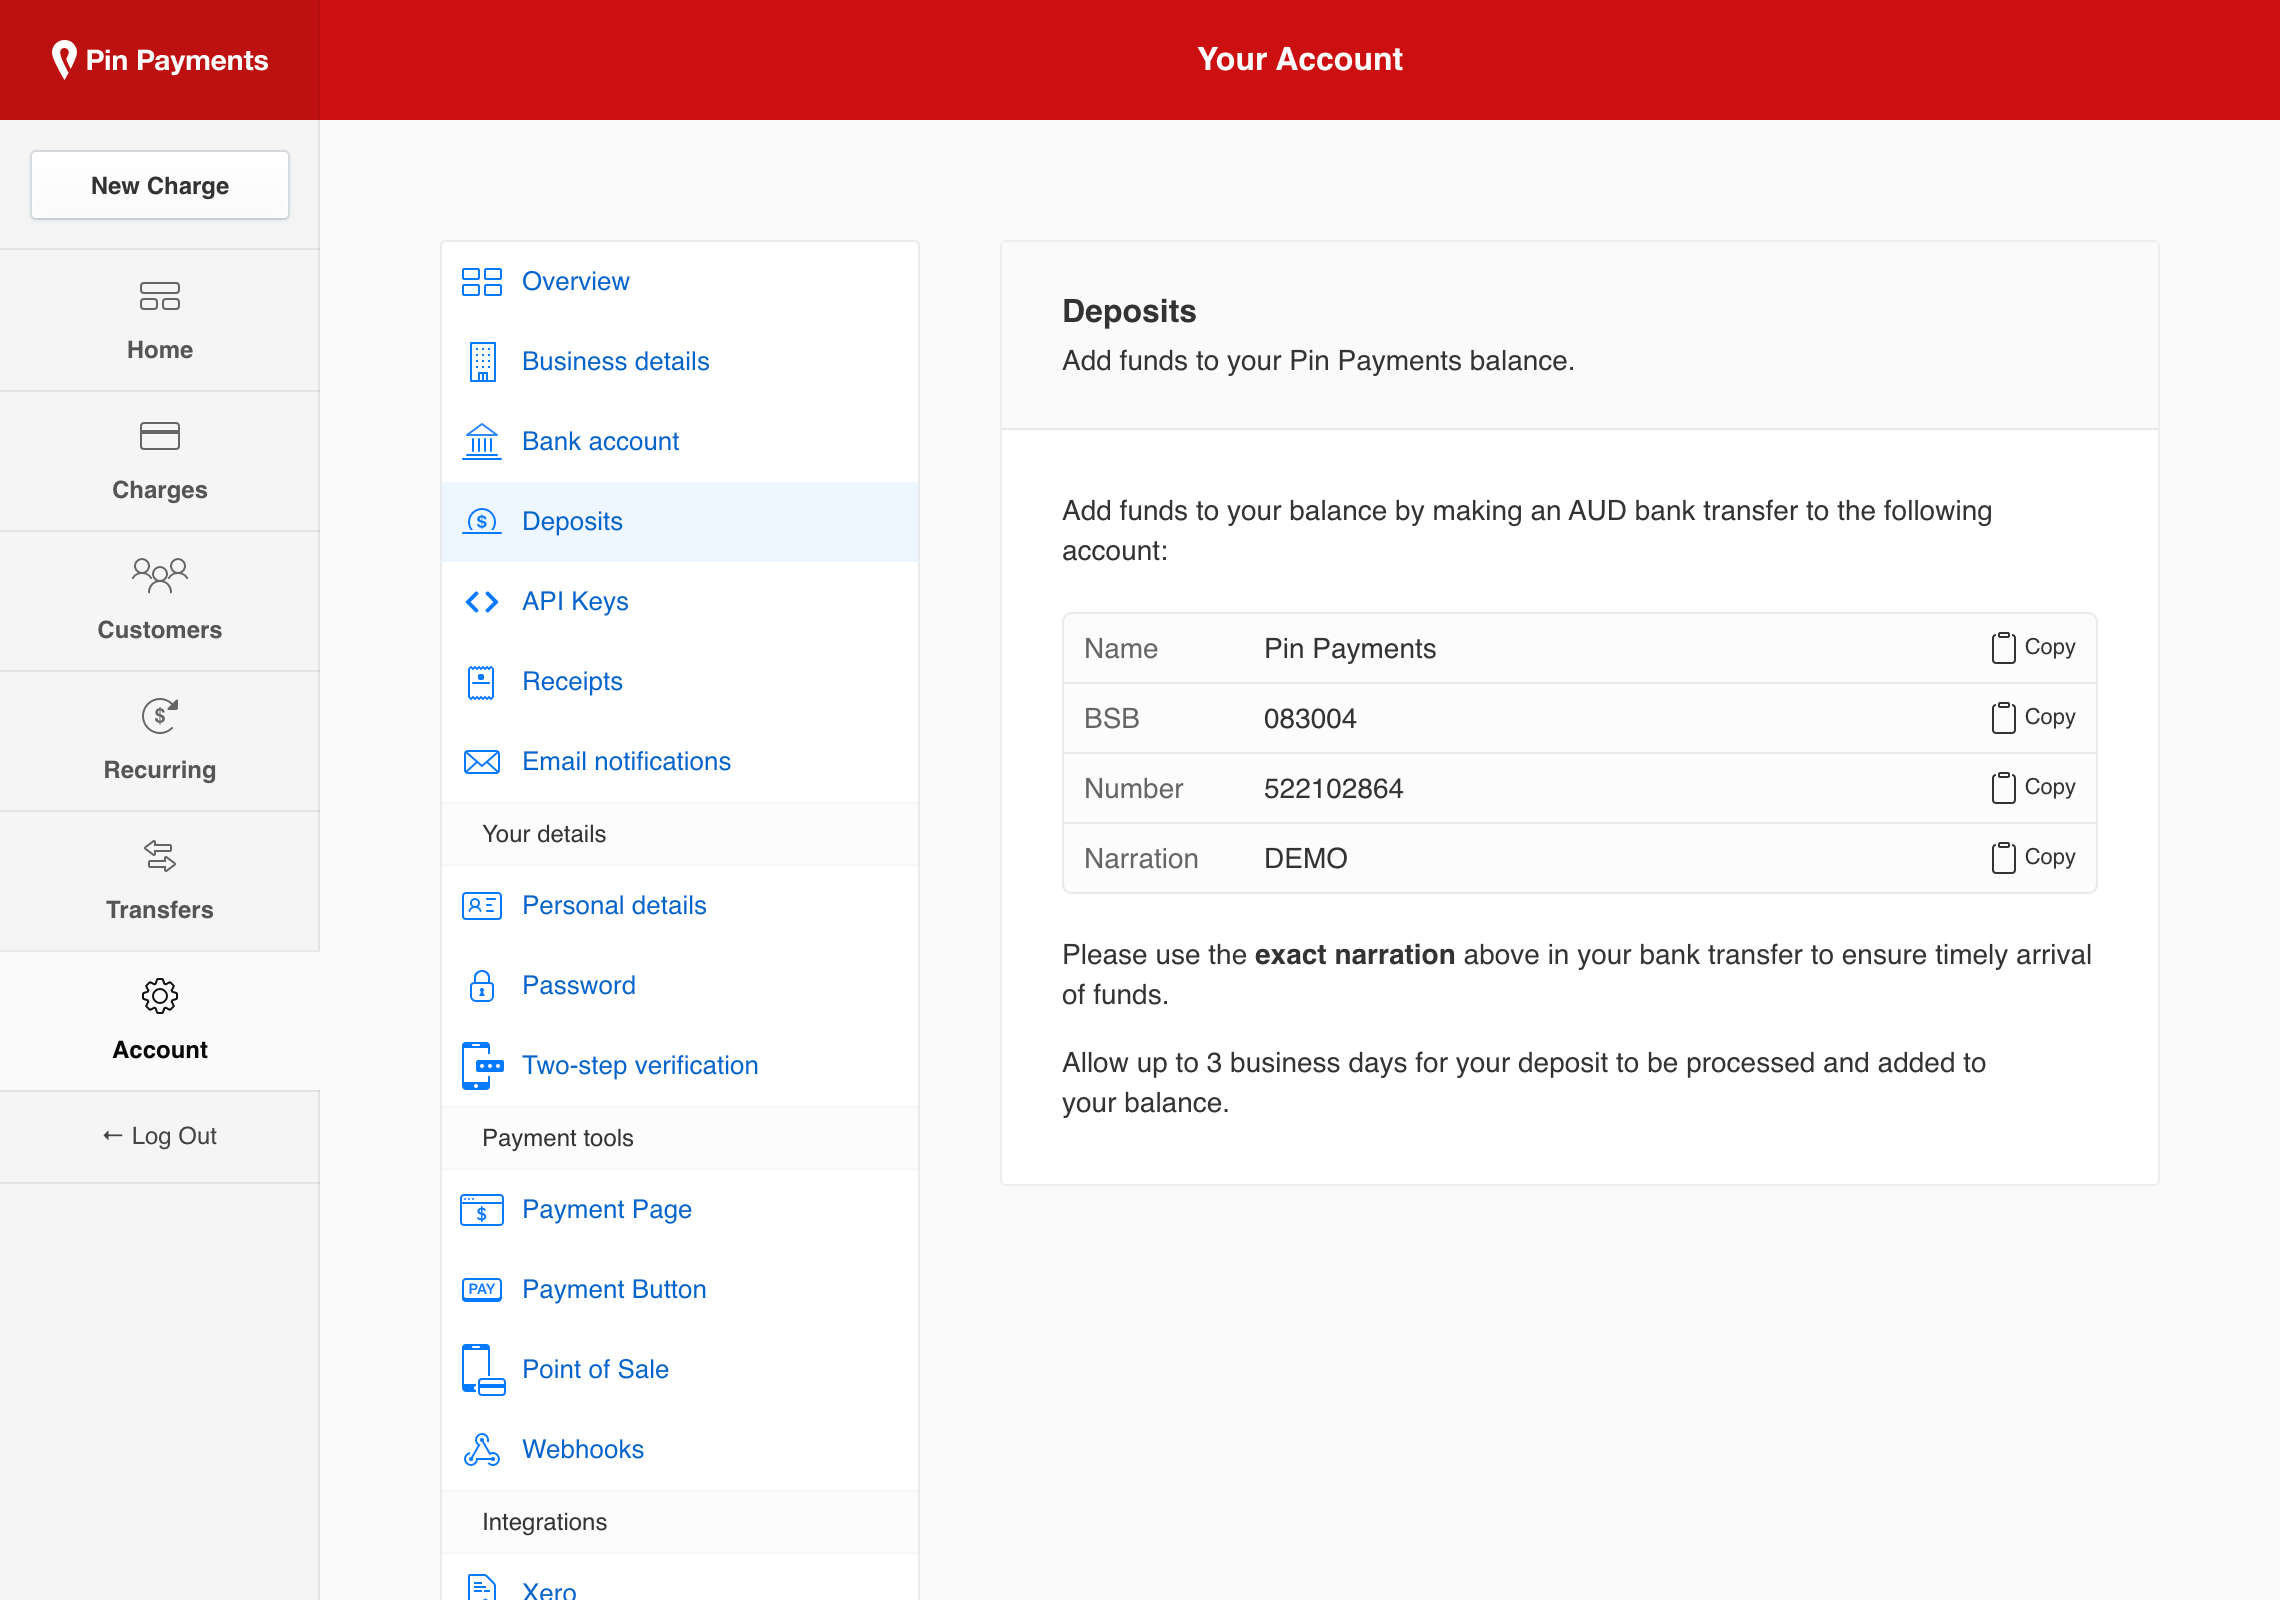This screenshot has height=1600, width=2280.
Task: Click the API Keys icon in sidebar
Action: [482, 601]
